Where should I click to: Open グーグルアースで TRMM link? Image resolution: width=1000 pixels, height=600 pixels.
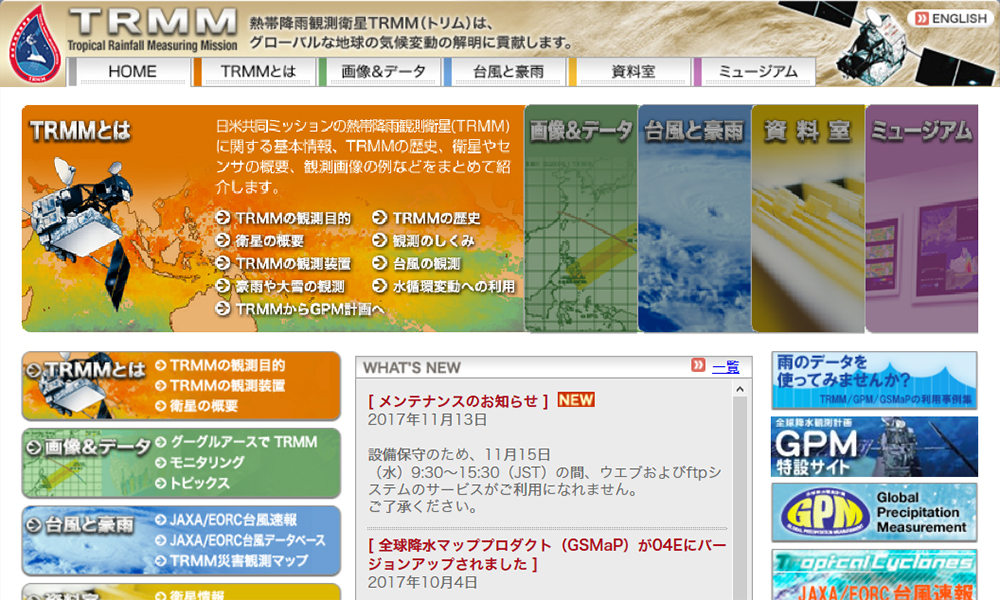(x=243, y=442)
